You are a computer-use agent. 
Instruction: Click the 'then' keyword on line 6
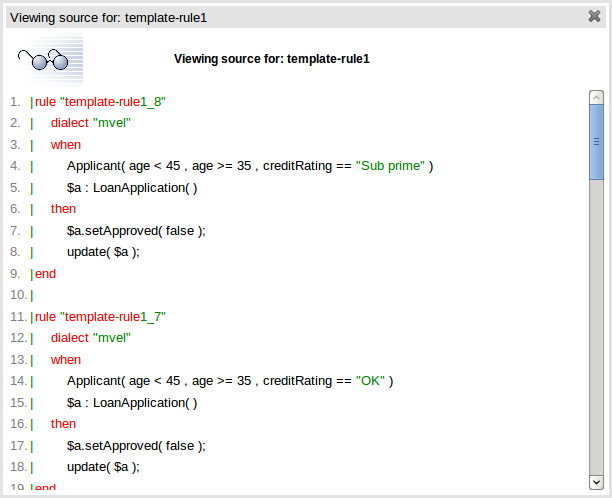click(63, 209)
